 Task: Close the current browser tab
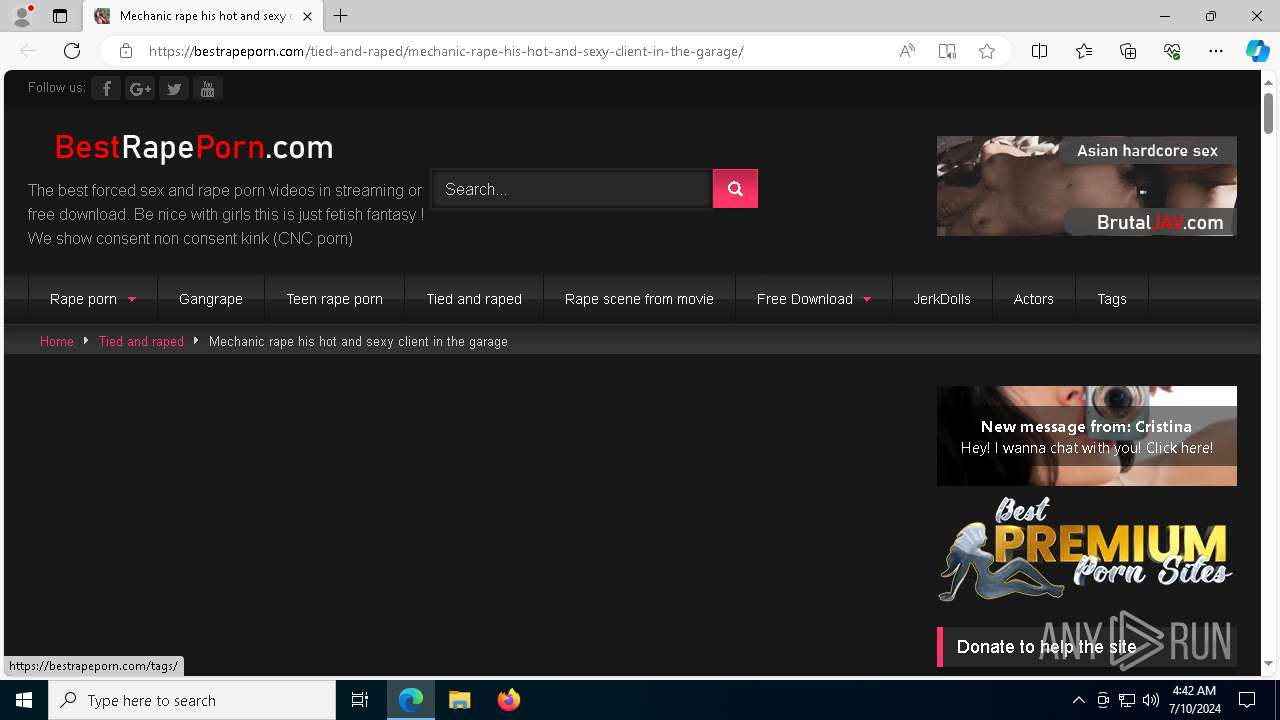point(307,16)
